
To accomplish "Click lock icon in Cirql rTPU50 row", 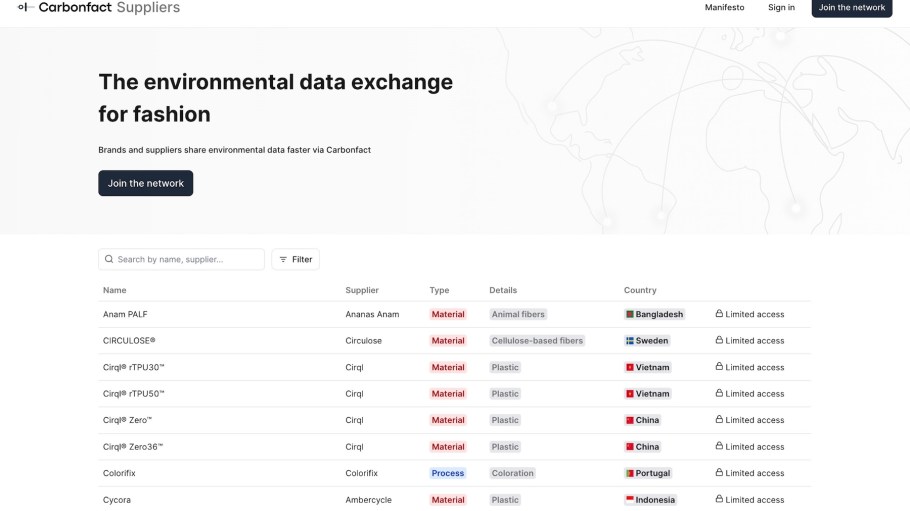I will click(719, 393).
